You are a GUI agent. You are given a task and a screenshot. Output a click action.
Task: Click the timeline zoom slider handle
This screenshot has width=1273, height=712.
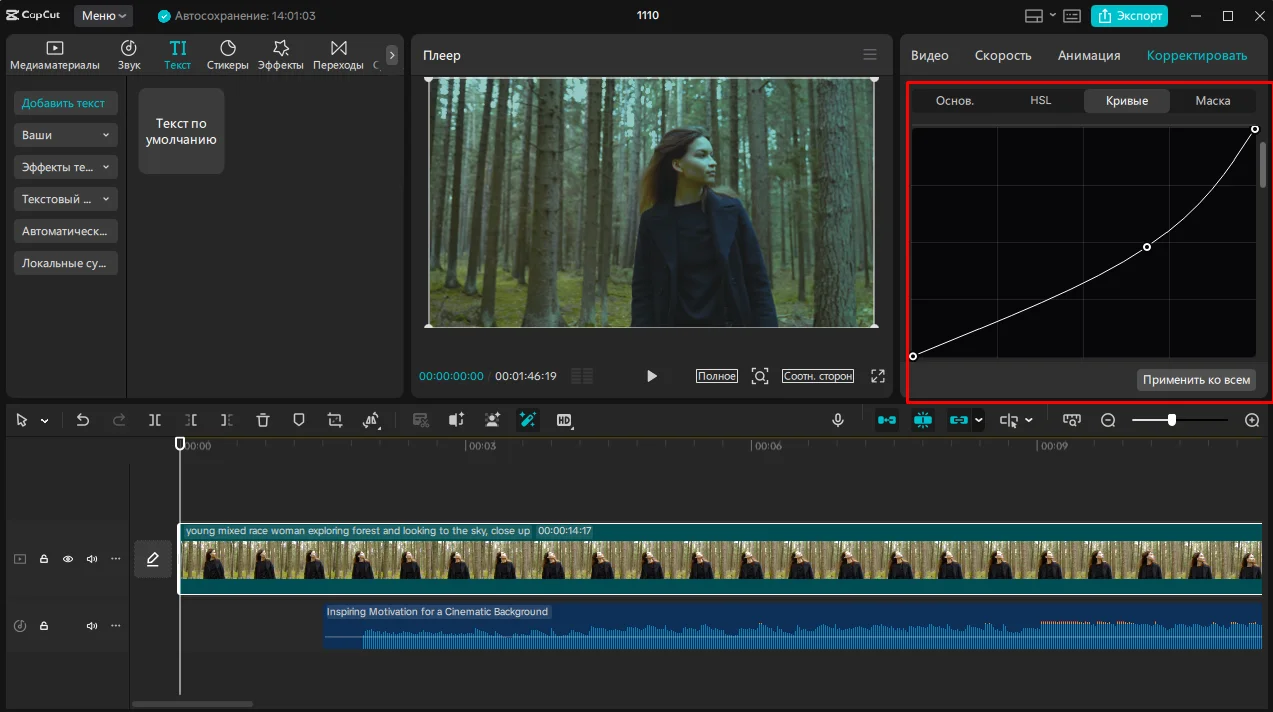click(1171, 421)
